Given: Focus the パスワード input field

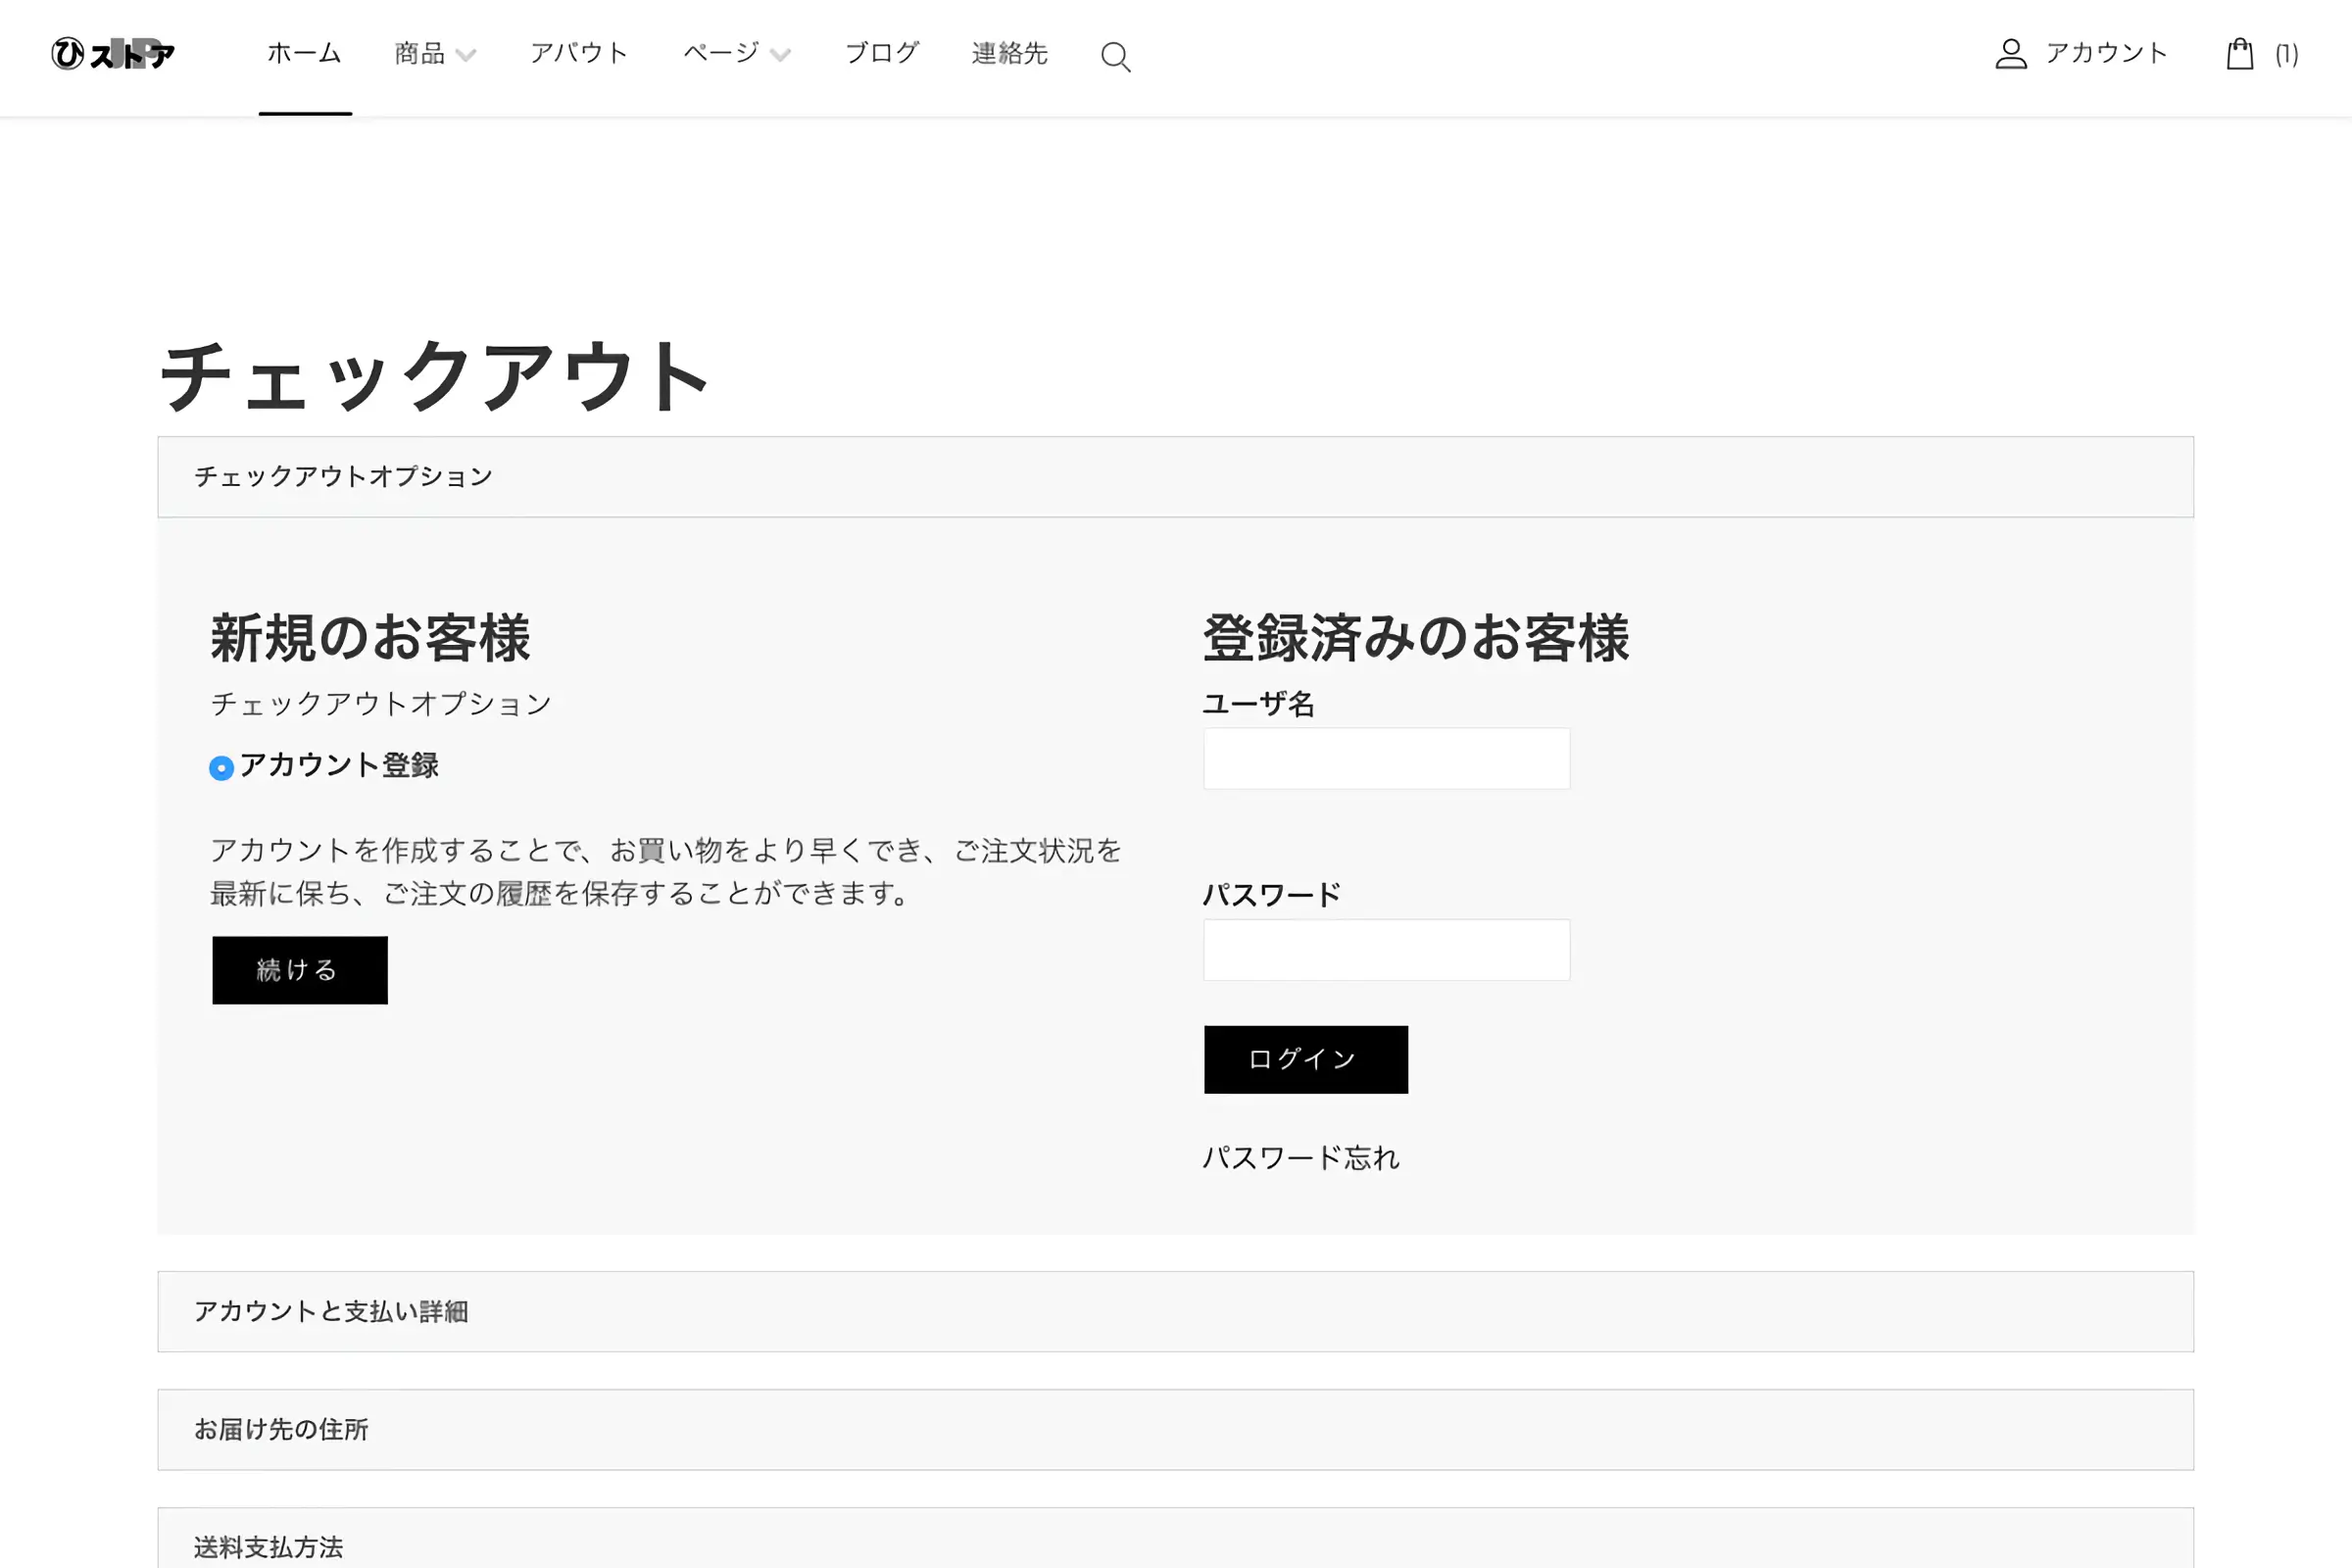Looking at the screenshot, I should tap(1386, 950).
